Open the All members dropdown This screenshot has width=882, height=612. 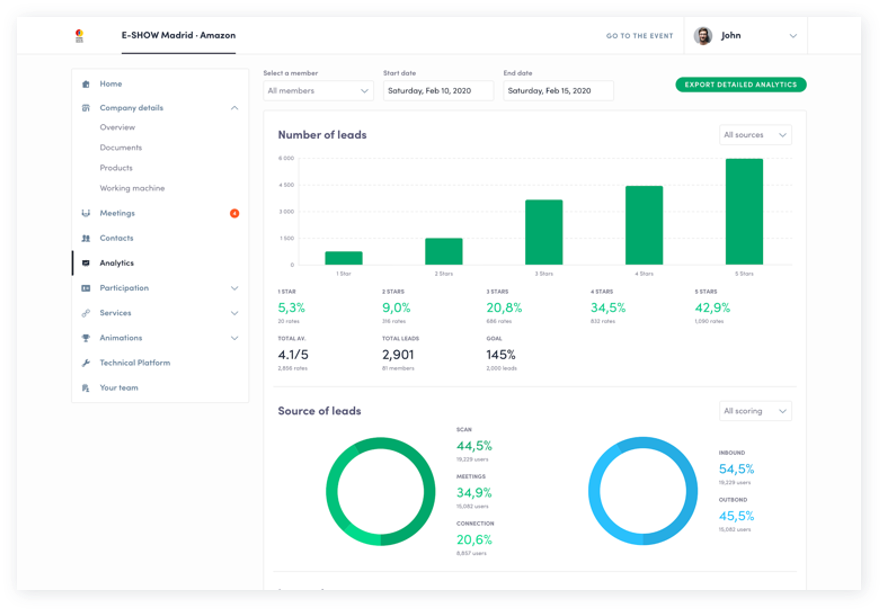(318, 91)
